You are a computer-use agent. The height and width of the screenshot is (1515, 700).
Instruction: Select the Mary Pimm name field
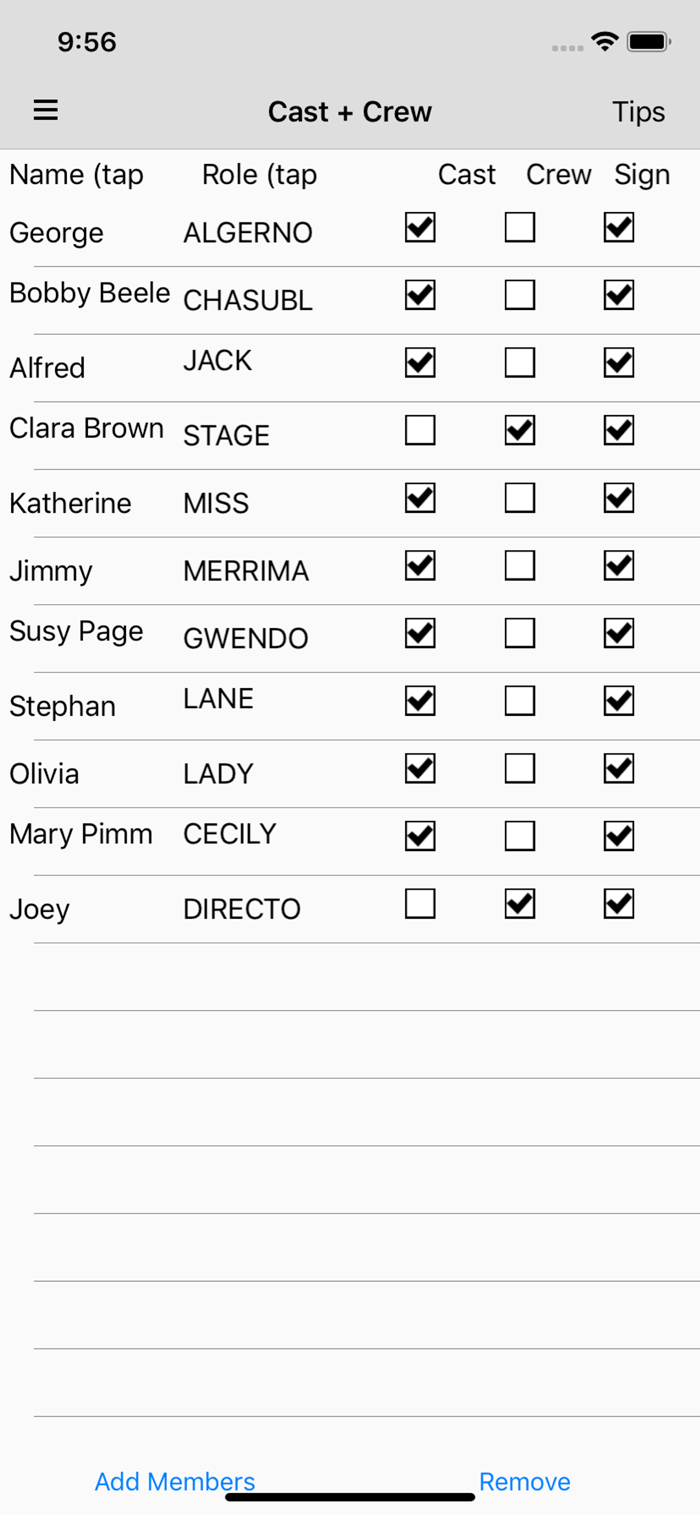point(80,834)
